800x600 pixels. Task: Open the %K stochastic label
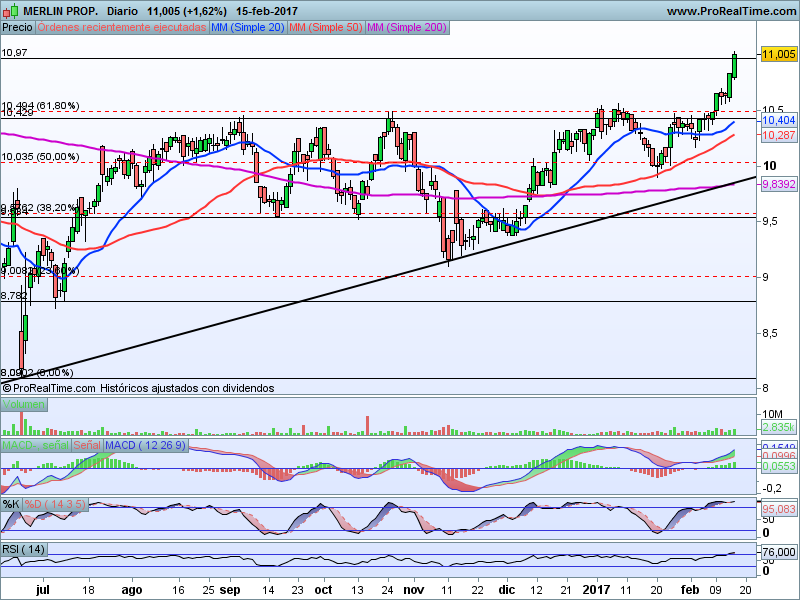pos(11,505)
